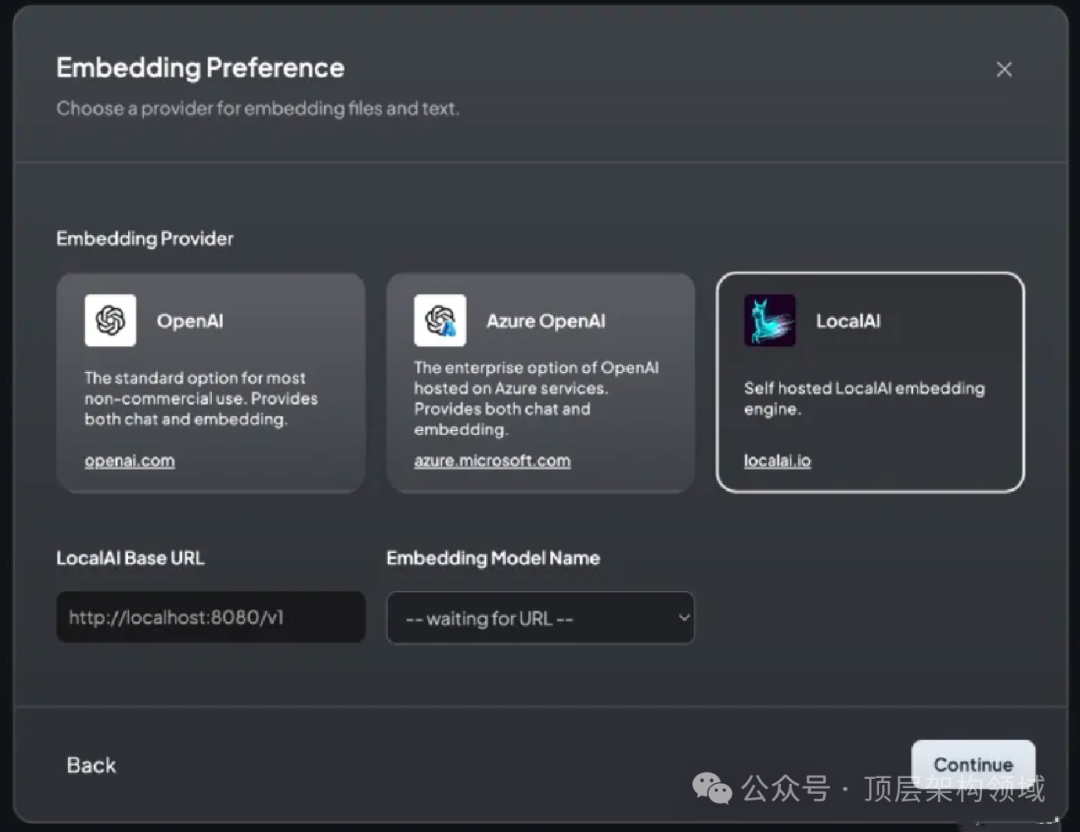
Task: Click the Embedding Model Name label
Action: 493,558
